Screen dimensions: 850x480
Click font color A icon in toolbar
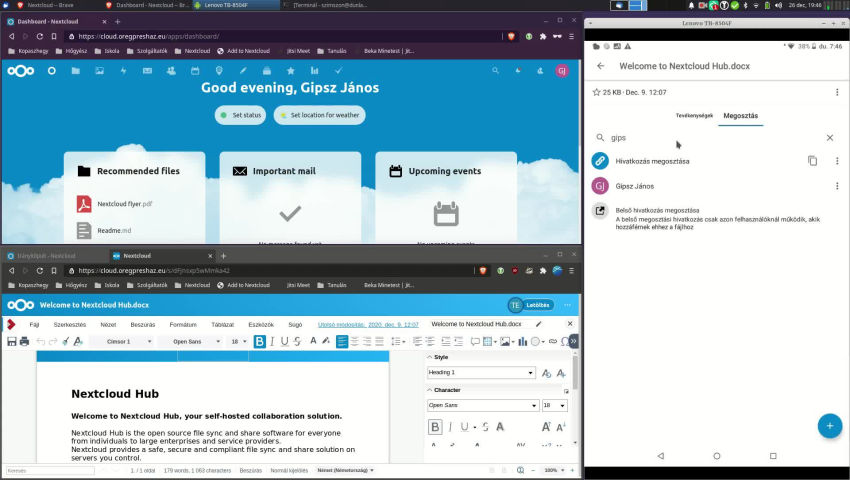coord(313,341)
